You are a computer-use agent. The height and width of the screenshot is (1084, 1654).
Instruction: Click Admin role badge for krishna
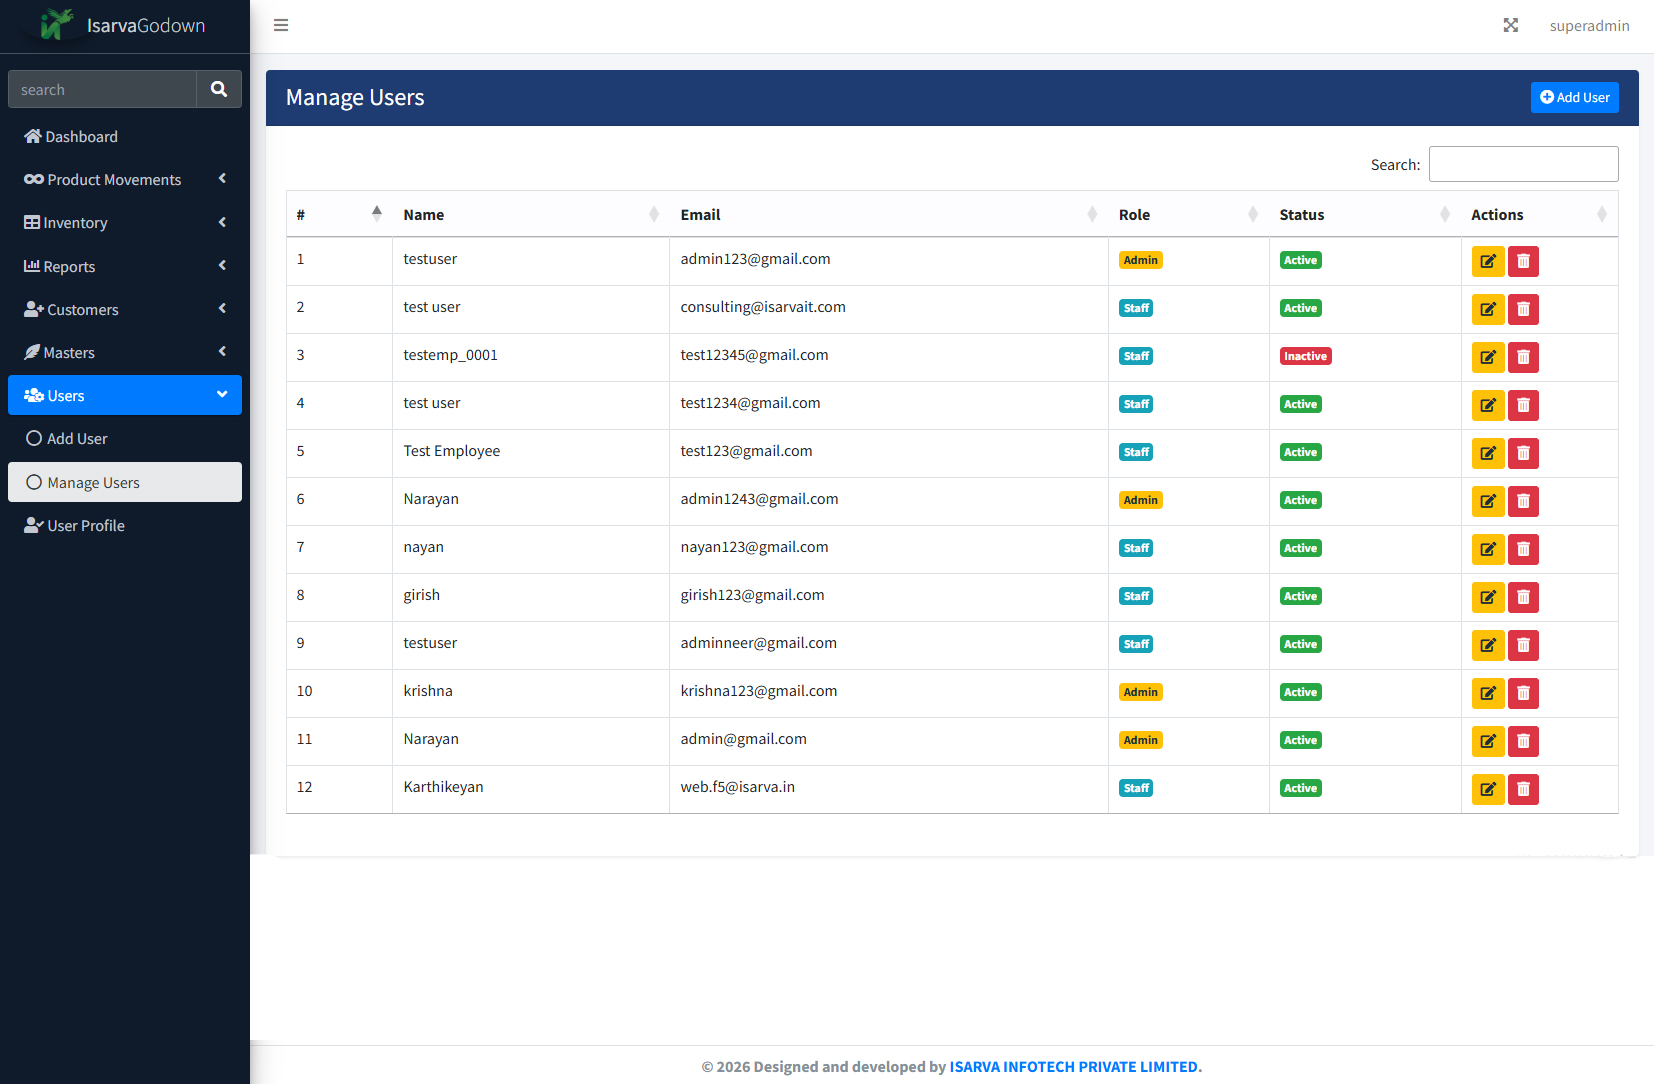point(1140,692)
